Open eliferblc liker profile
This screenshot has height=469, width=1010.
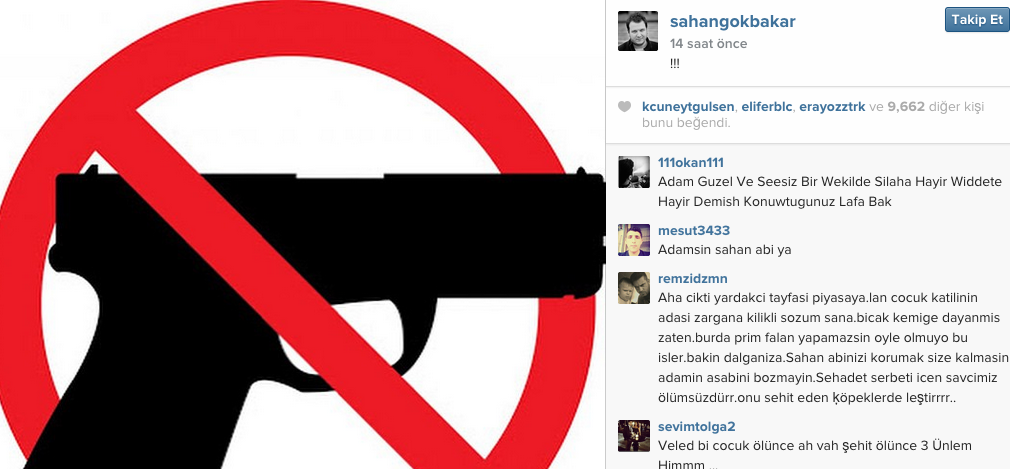(x=767, y=107)
